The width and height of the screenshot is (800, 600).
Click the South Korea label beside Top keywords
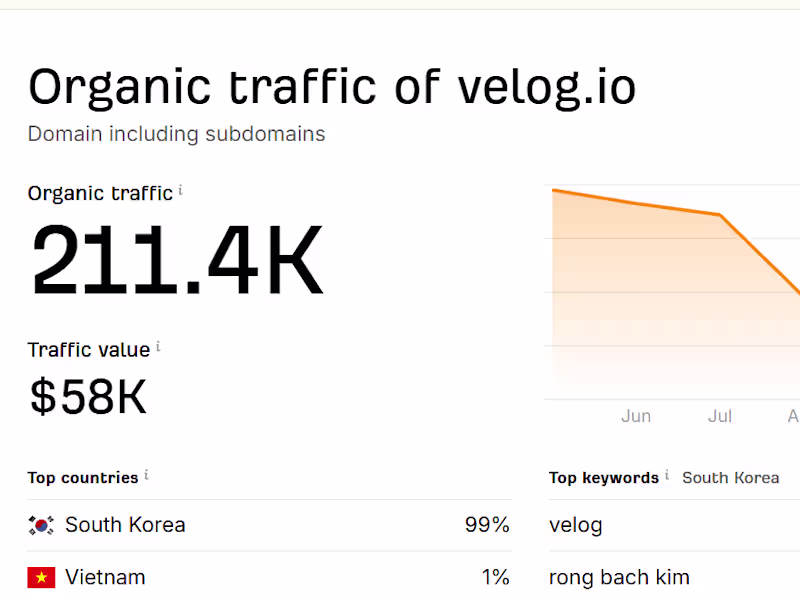tap(730, 478)
